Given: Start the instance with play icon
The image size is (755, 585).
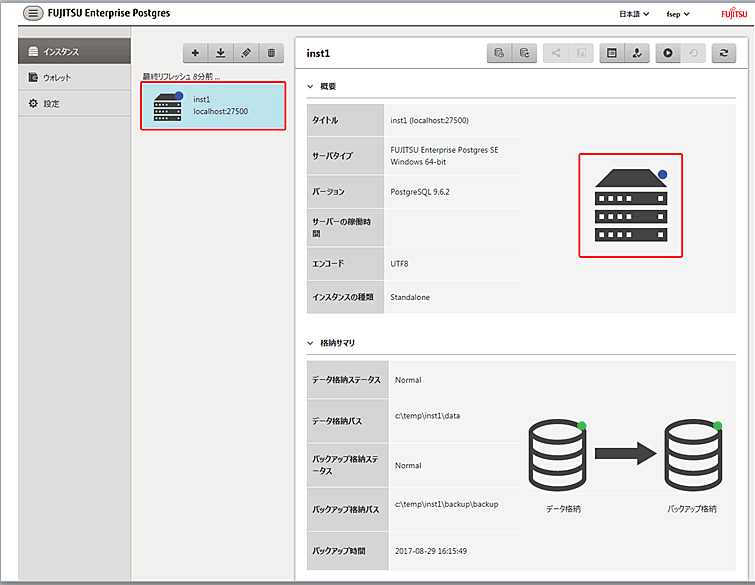Looking at the screenshot, I should click(668, 53).
